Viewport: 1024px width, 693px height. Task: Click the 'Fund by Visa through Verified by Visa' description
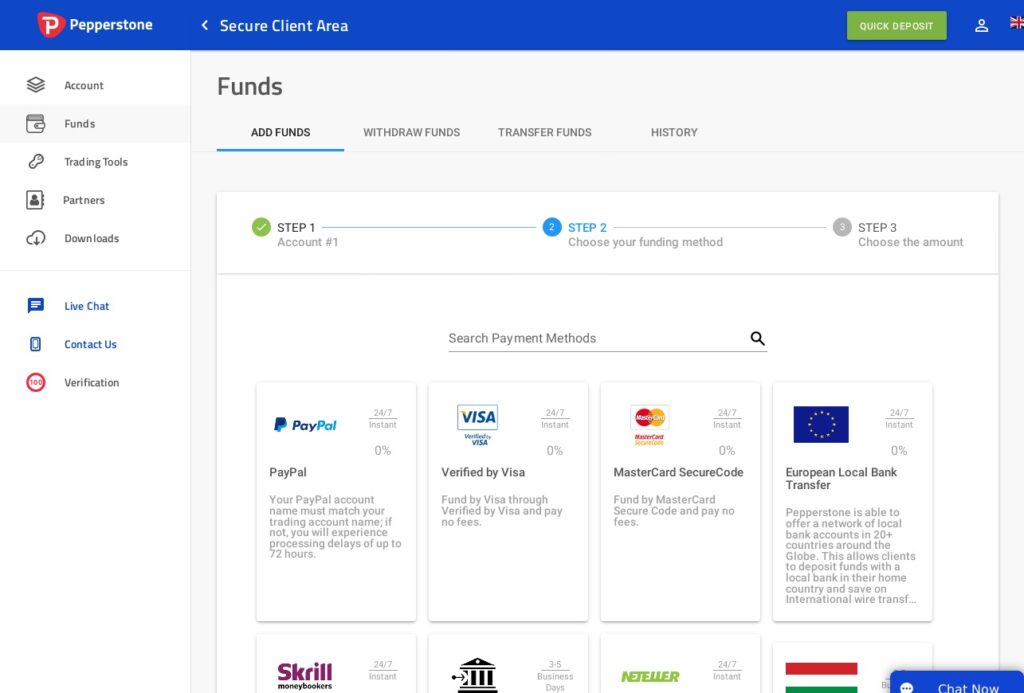(x=502, y=511)
